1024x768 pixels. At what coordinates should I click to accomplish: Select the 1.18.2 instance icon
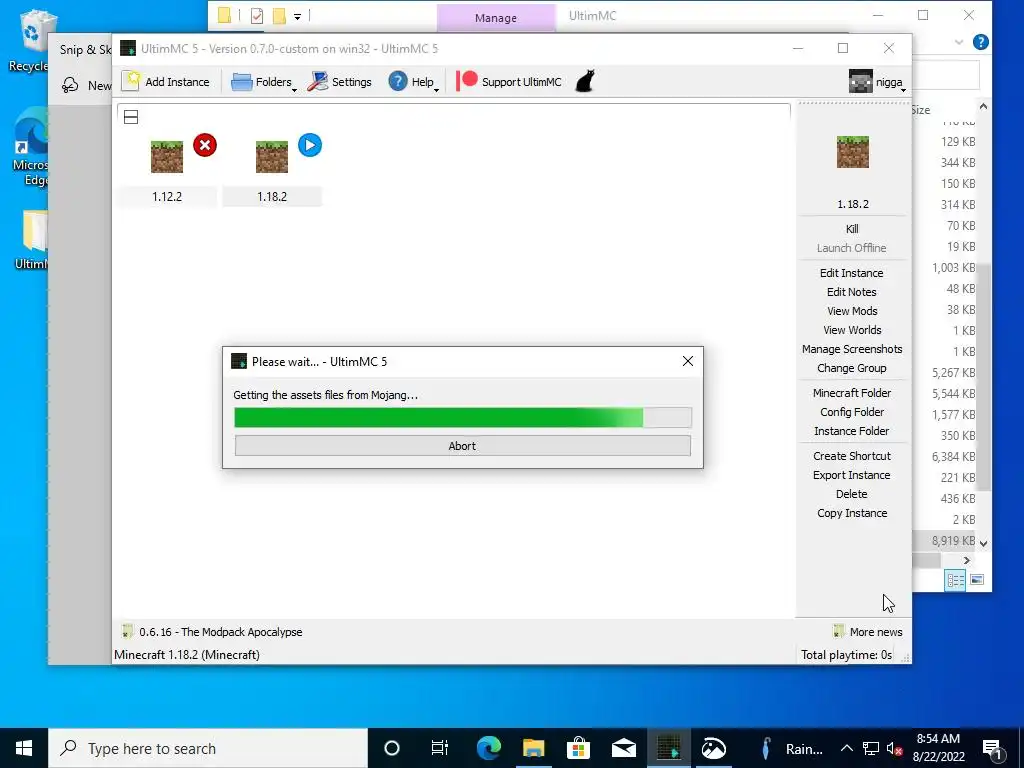pyautogui.click(x=272, y=157)
